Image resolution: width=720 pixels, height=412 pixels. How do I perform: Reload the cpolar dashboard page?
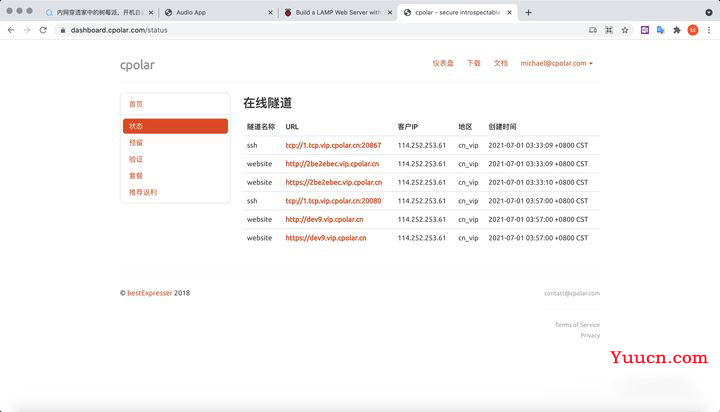[43, 30]
